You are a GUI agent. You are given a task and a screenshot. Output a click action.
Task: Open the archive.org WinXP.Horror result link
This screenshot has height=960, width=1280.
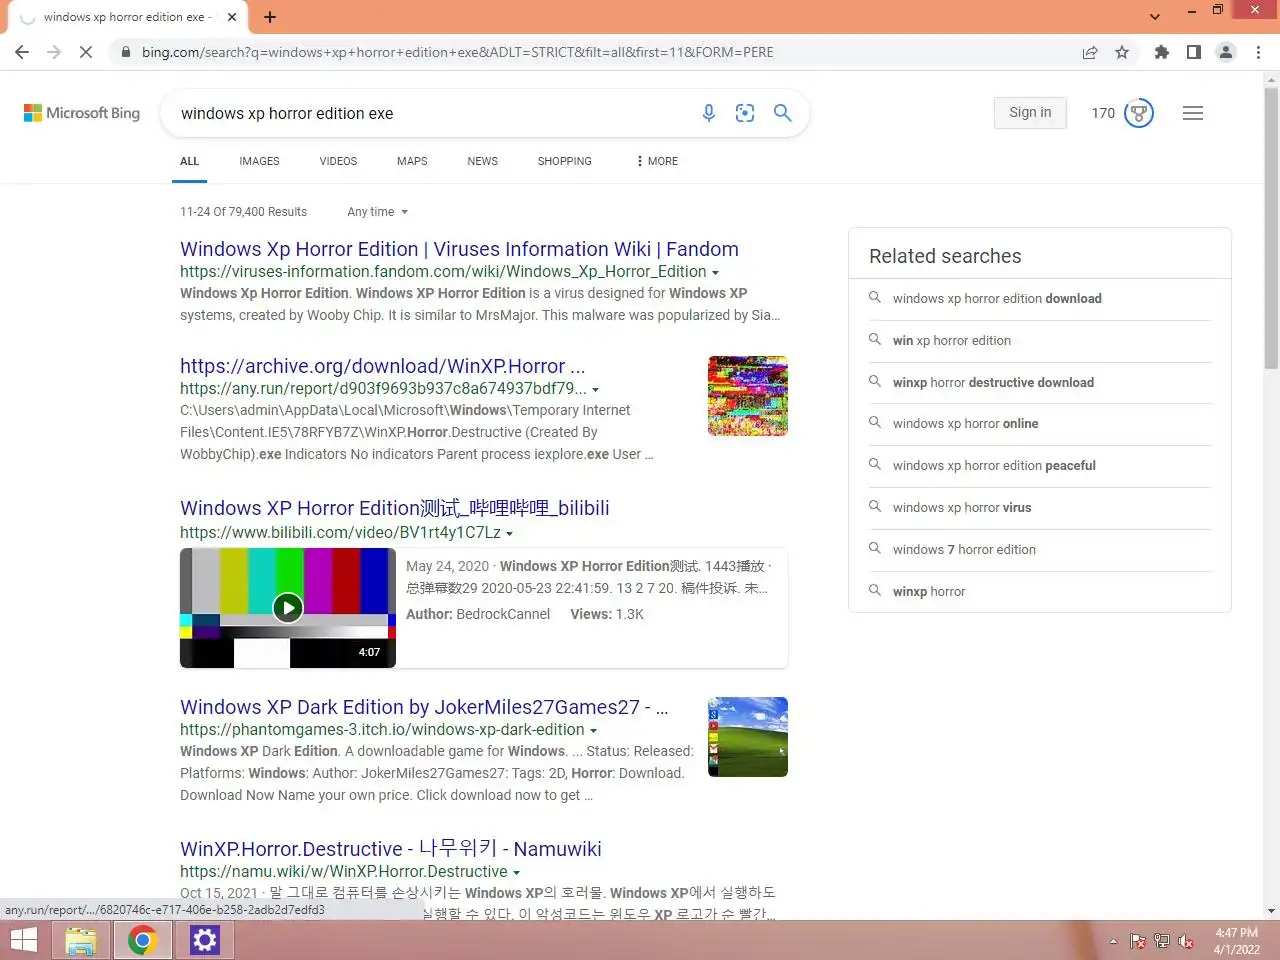tap(382, 366)
